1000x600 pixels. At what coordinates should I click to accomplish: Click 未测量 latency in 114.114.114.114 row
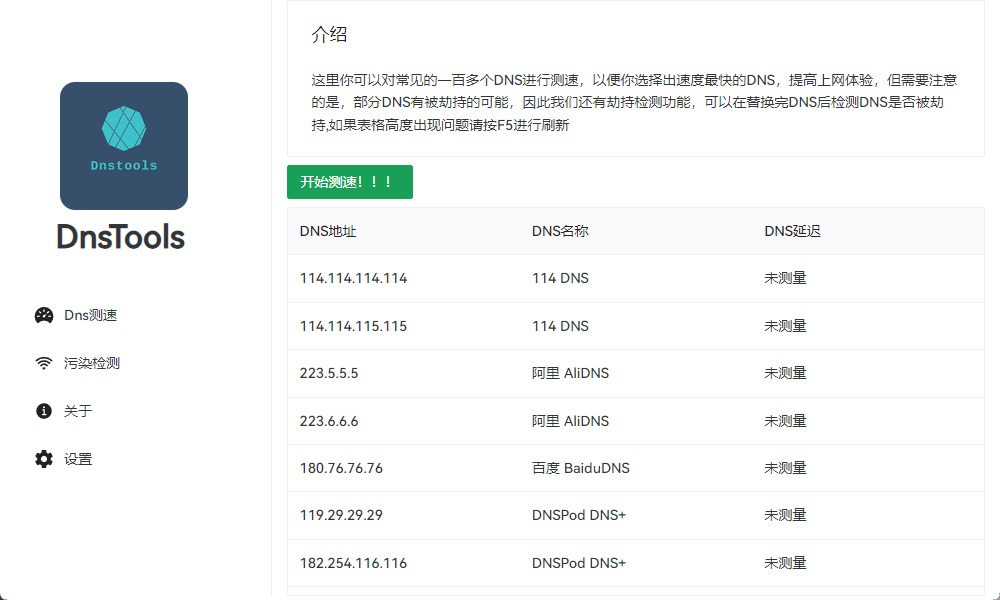click(785, 278)
